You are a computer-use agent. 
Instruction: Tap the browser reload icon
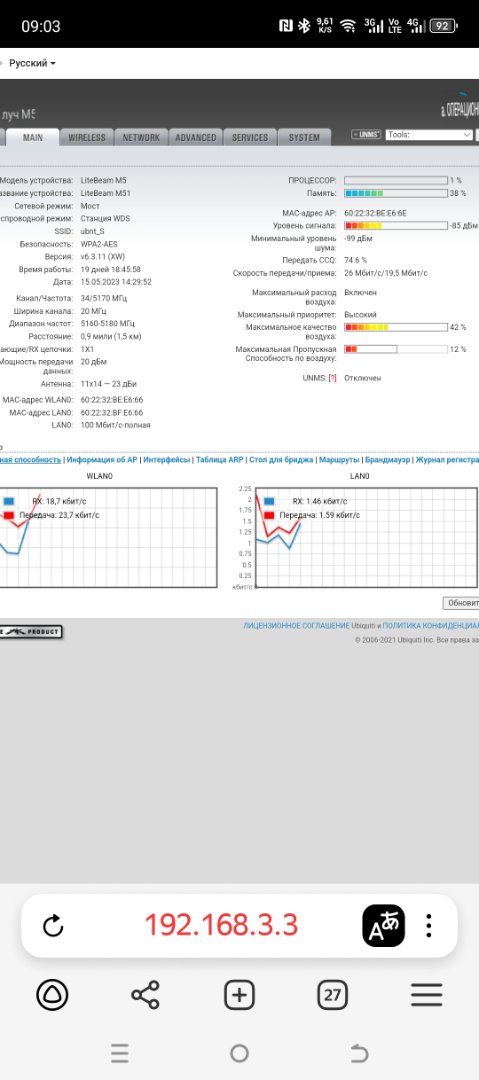coord(53,926)
